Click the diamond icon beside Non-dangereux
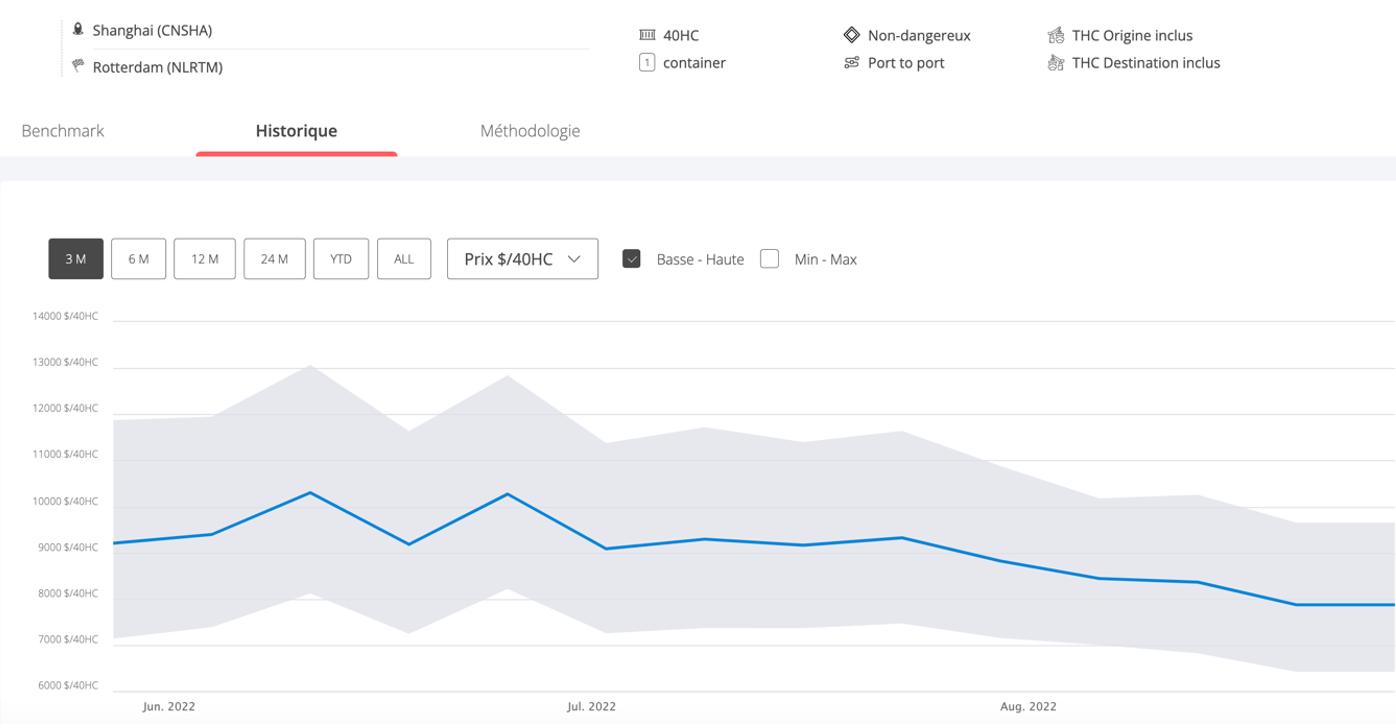Viewport: 1396px width, 728px height. click(851, 35)
